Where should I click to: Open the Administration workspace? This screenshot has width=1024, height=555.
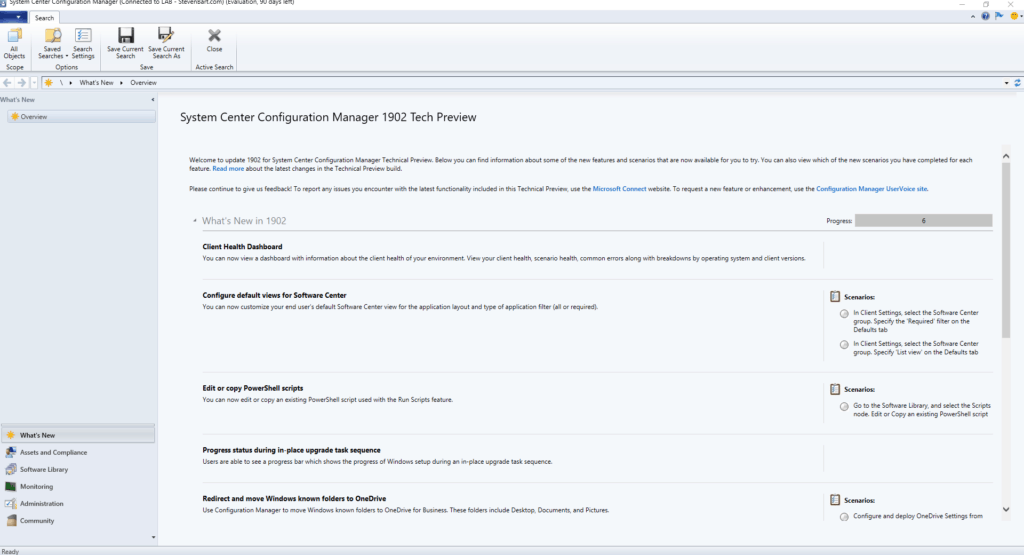(x=78, y=503)
